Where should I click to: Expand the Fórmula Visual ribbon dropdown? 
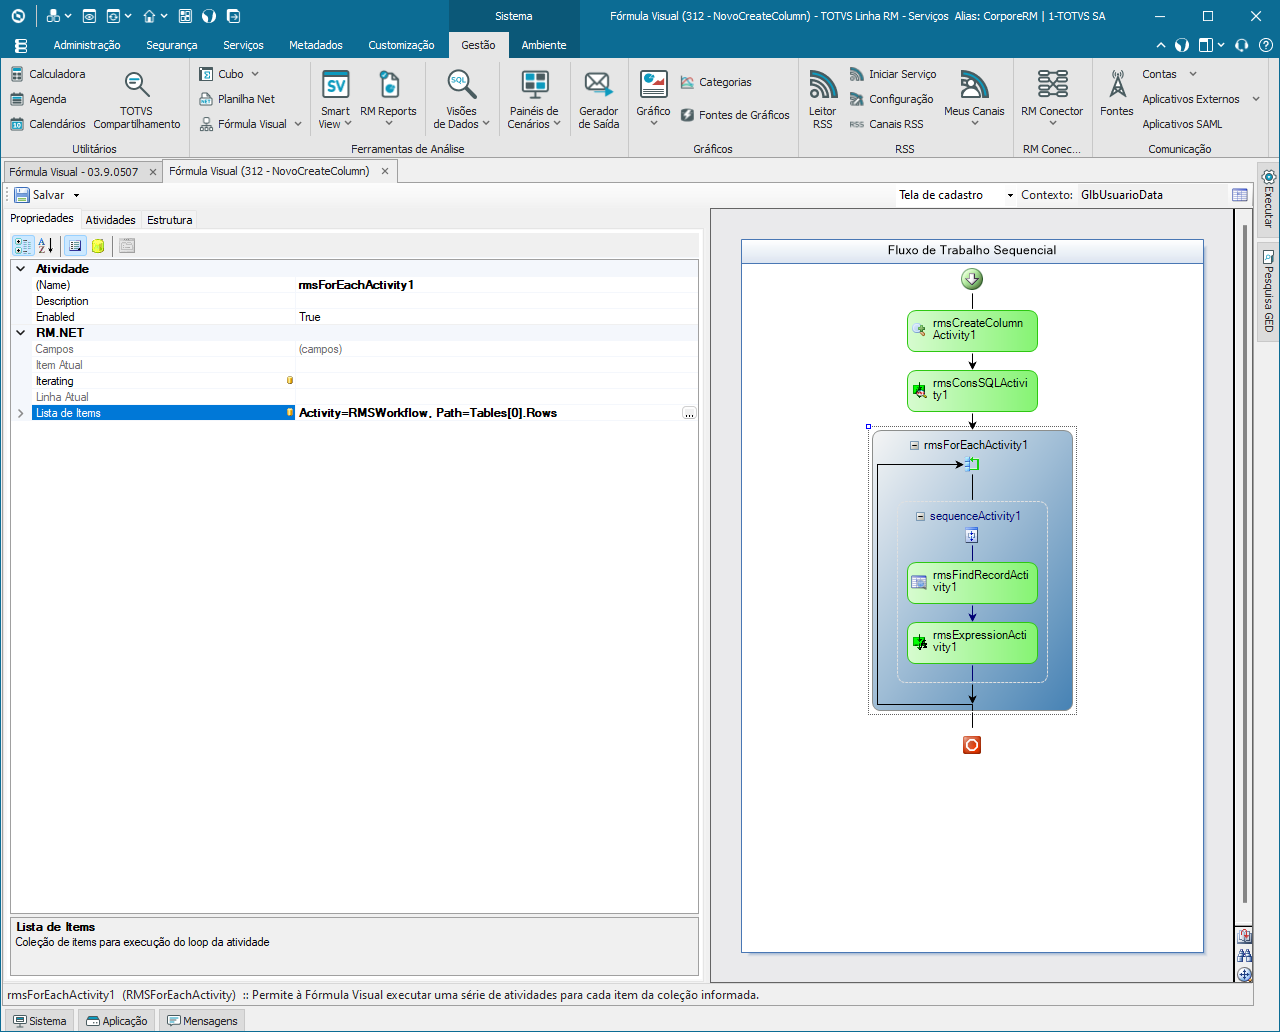click(x=298, y=124)
